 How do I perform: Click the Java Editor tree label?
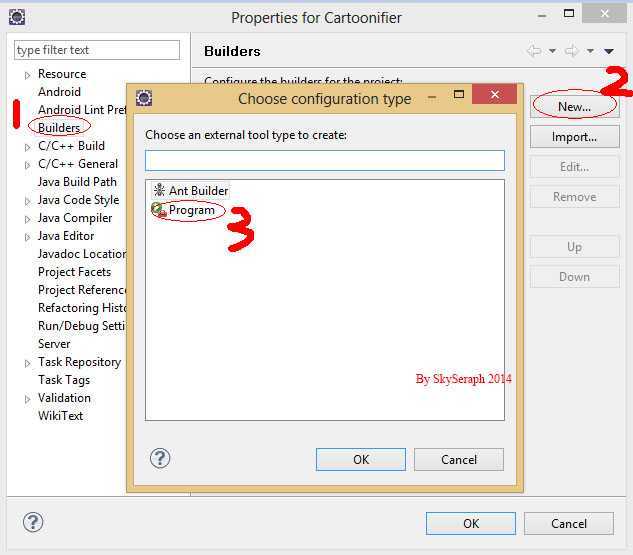[x=66, y=236]
